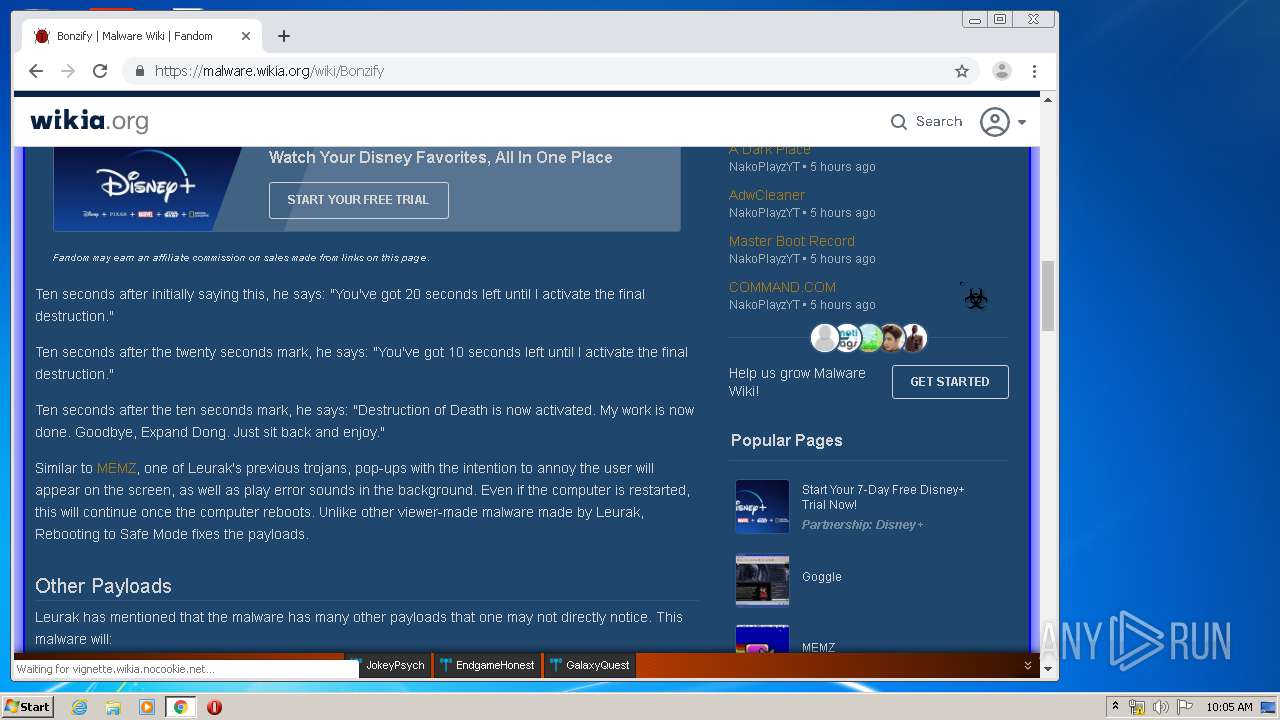Viewport: 1280px width, 720px height.
Task: Click the 10:05 AM clock
Action: pyautogui.click(x=1229, y=707)
